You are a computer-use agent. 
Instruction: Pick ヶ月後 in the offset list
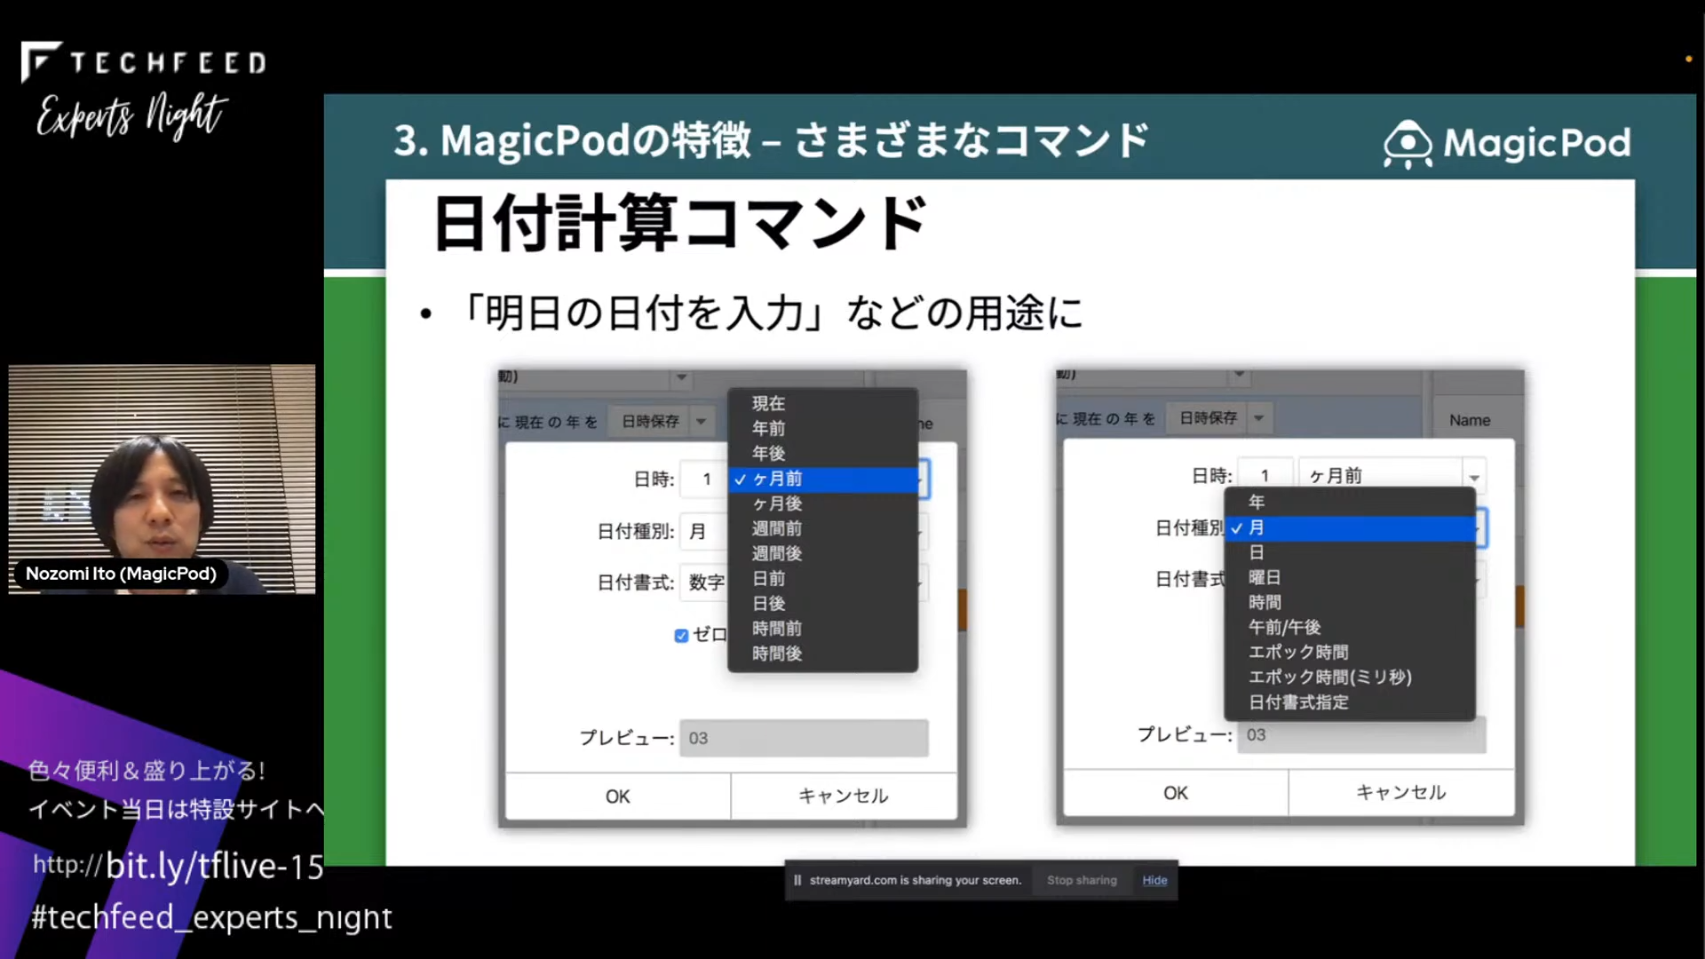pos(822,504)
